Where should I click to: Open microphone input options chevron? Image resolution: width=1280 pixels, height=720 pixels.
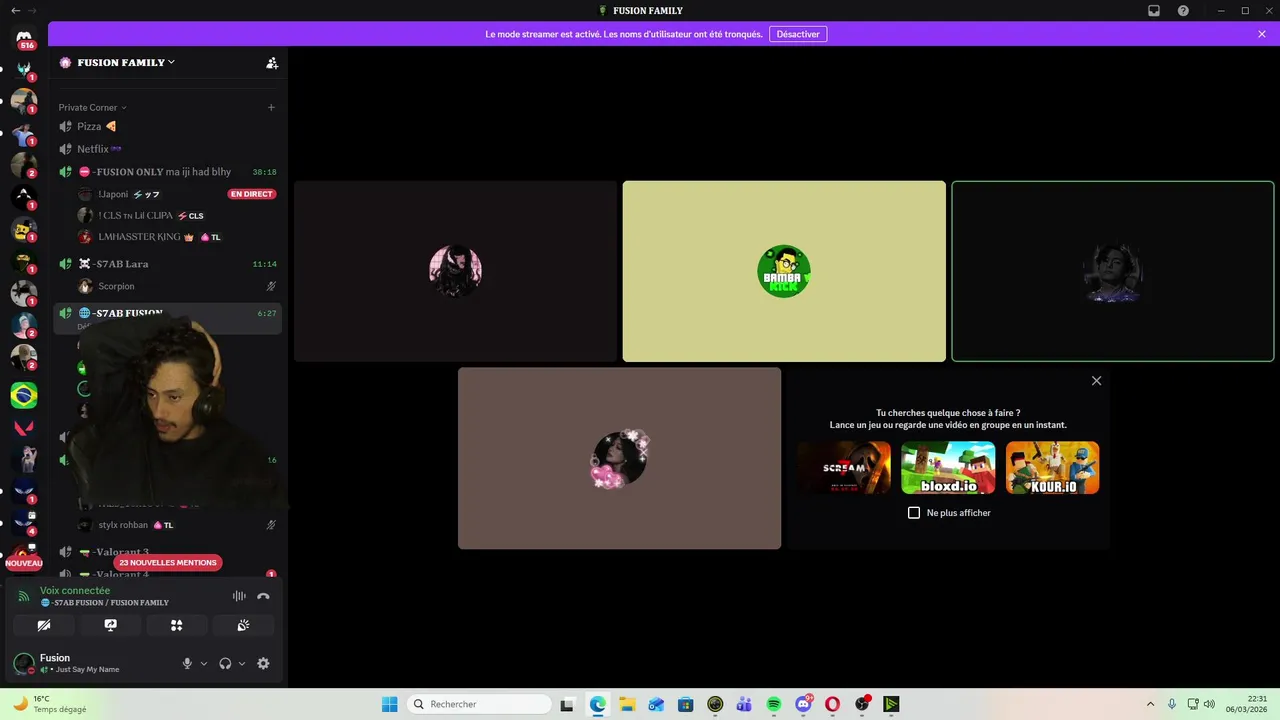[x=204, y=663]
